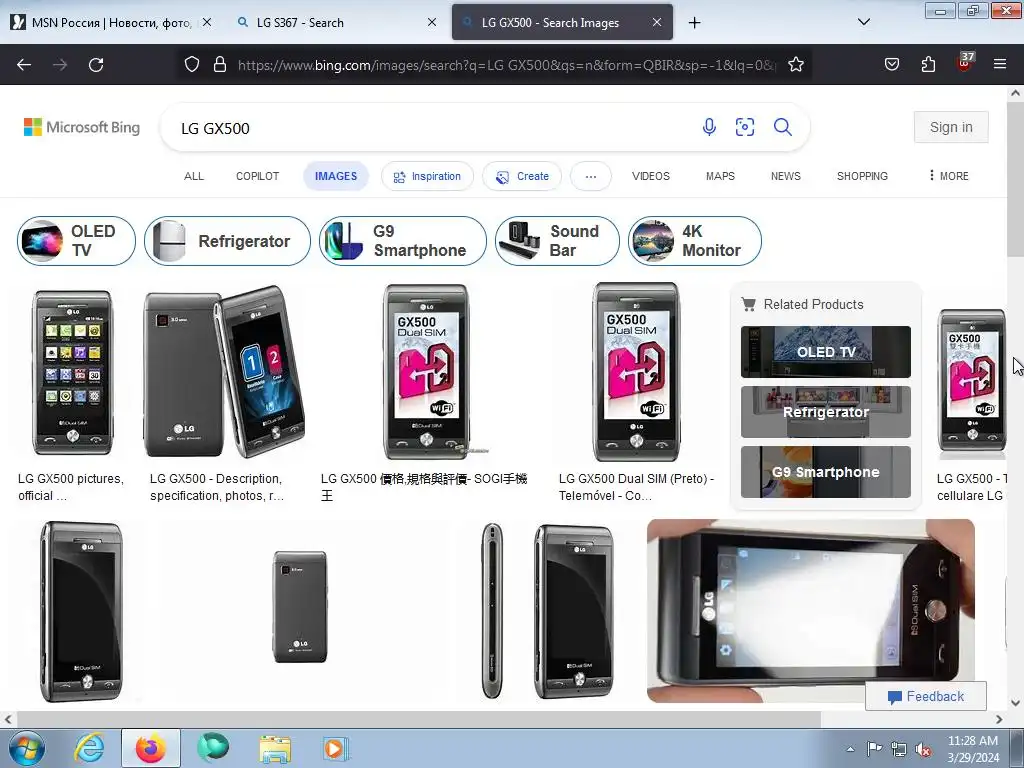Viewport: 1024px width, 768px height.
Task: Open OLED TV related product
Action: pos(825,352)
